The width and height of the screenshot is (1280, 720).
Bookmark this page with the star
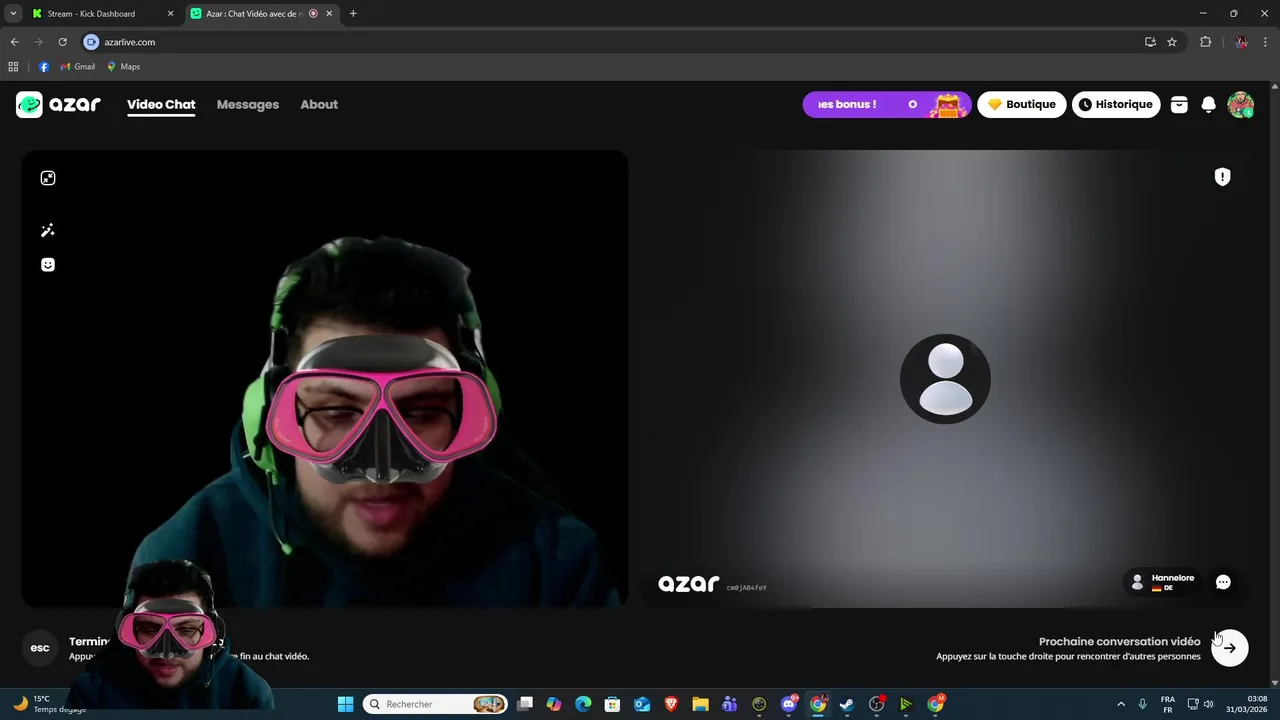tap(1172, 42)
